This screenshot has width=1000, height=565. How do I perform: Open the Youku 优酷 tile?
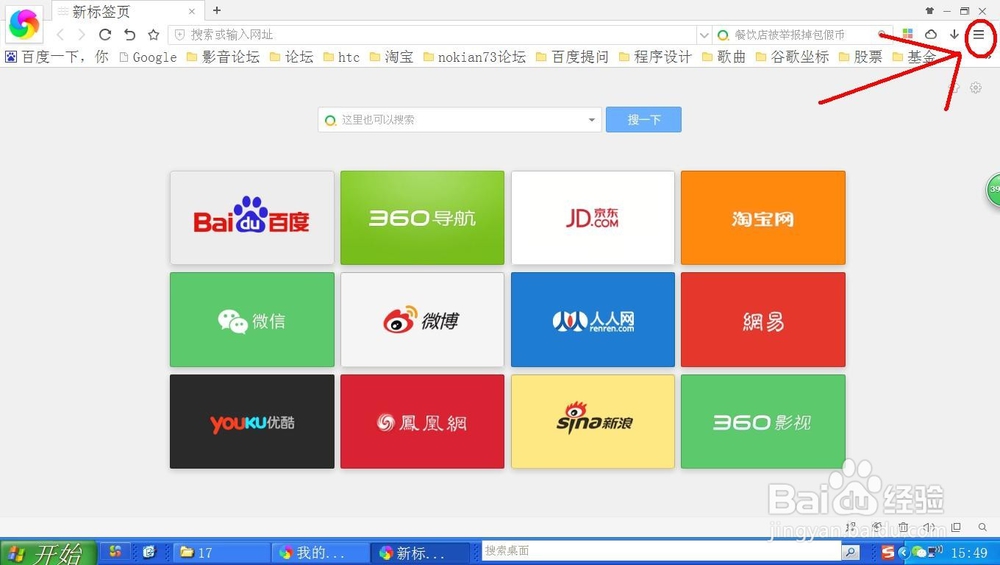click(x=252, y=422)
